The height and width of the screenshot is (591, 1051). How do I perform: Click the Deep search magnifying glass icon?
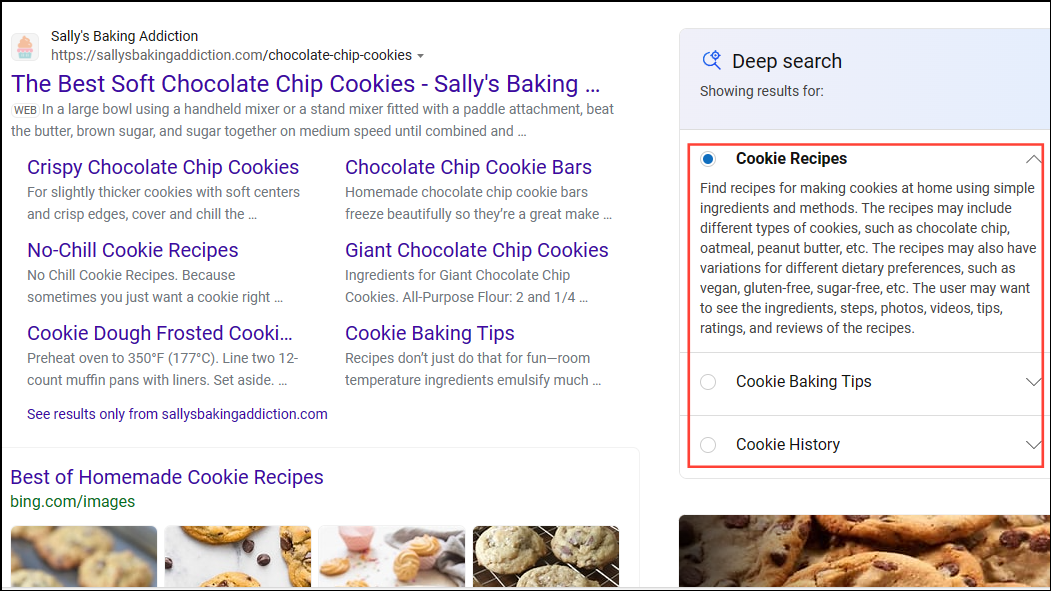pos(712,60)
